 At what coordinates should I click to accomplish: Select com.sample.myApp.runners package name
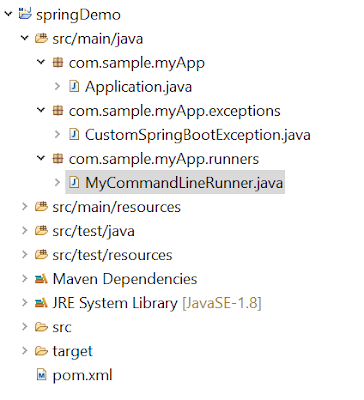click(x=164, y=159)
